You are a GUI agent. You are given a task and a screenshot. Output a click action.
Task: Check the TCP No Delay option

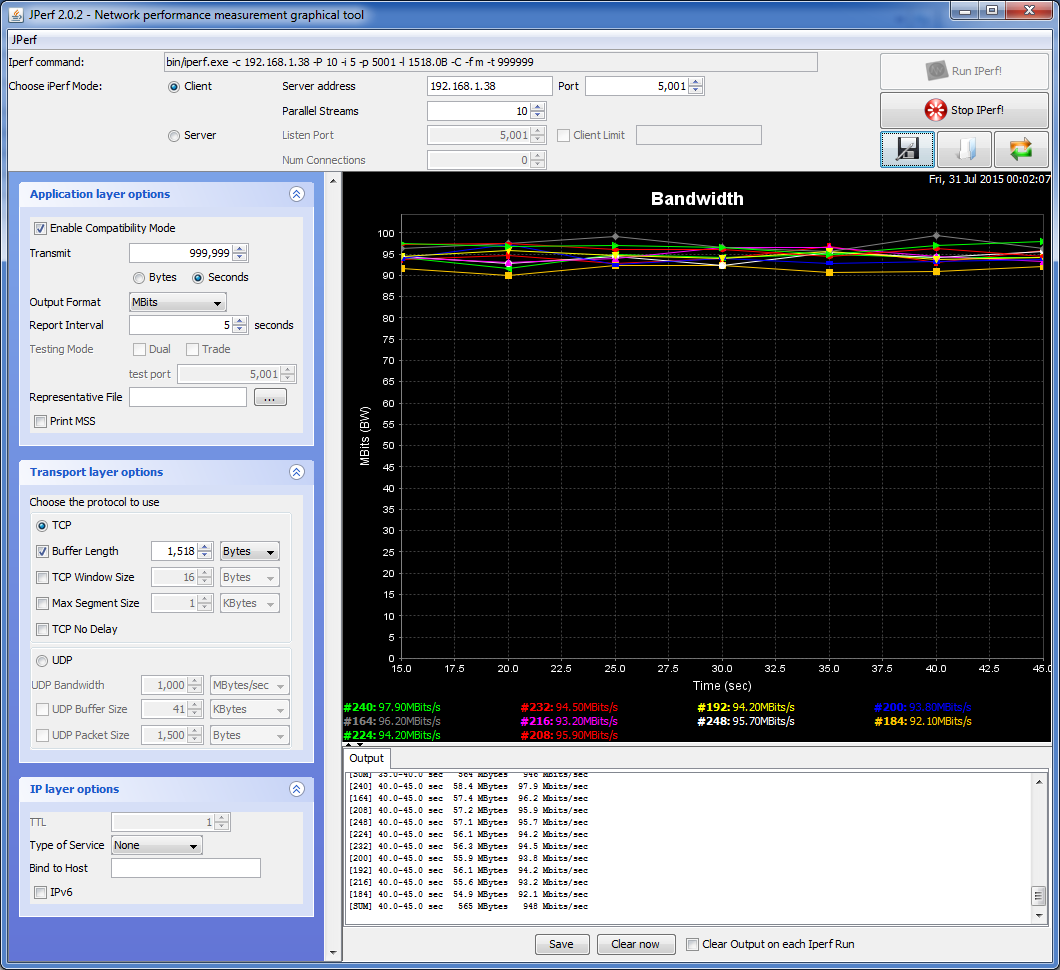click(43, 629)
